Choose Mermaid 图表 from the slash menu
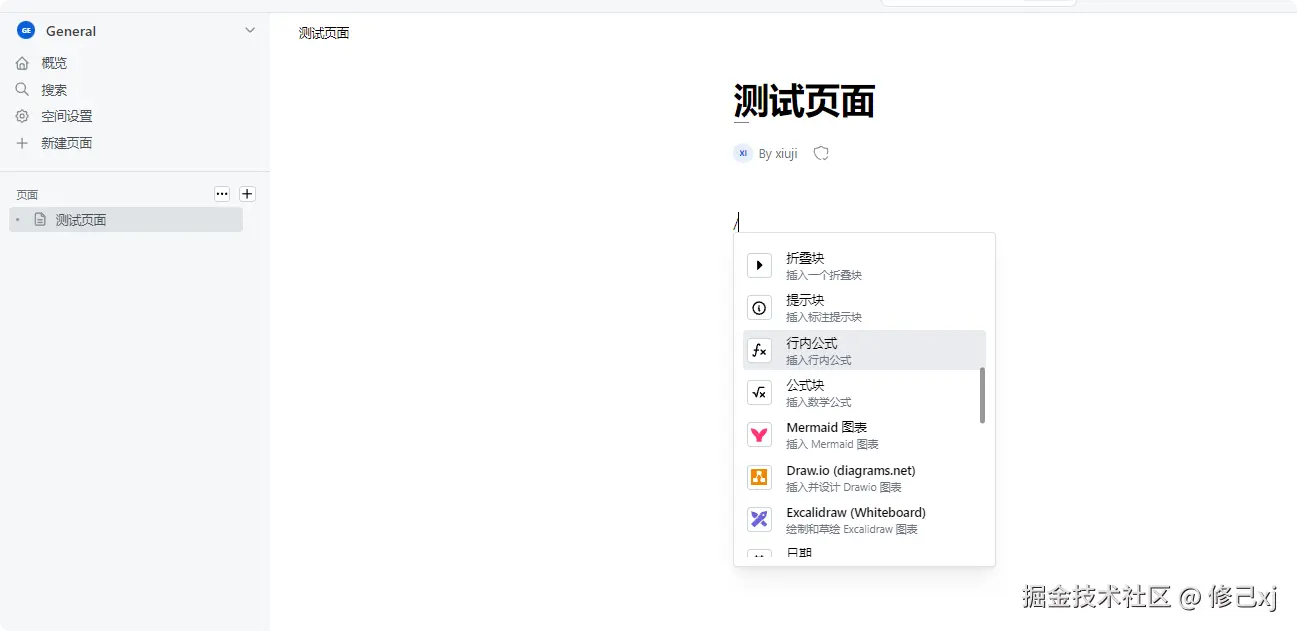Screen dimensions: 1297x631 pyautogui.click(x=864, y=435)
